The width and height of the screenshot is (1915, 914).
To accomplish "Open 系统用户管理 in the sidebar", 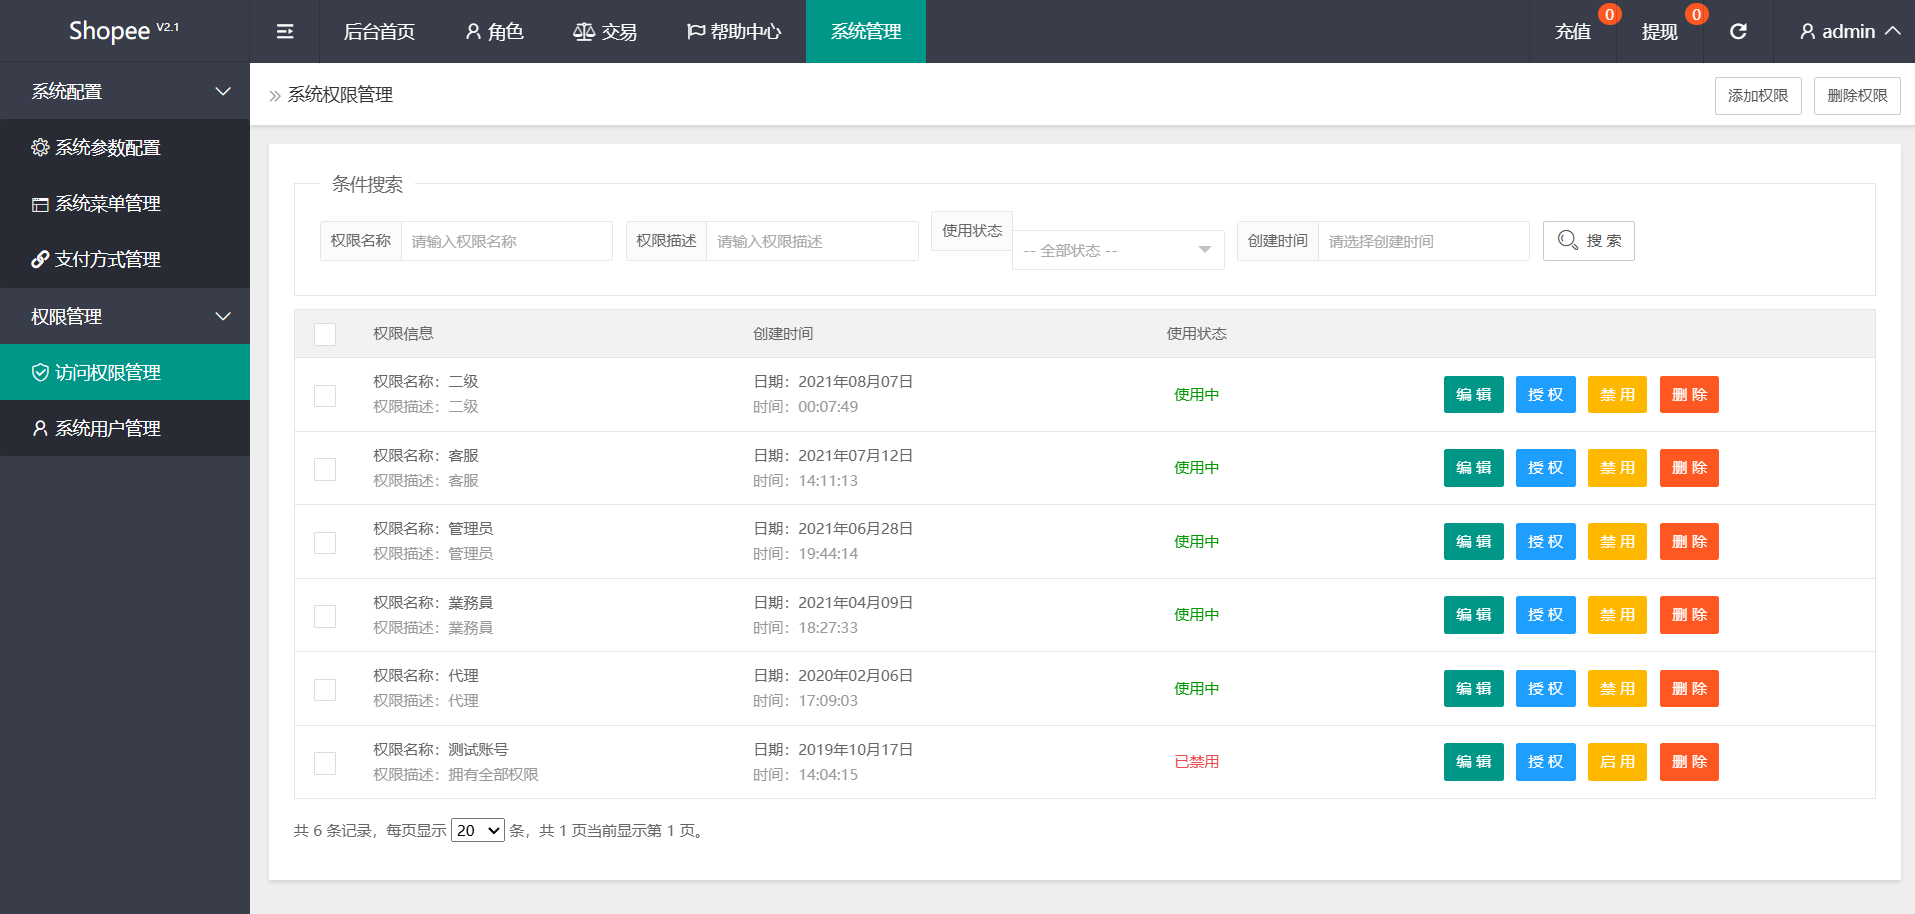I will pos(125,428).
